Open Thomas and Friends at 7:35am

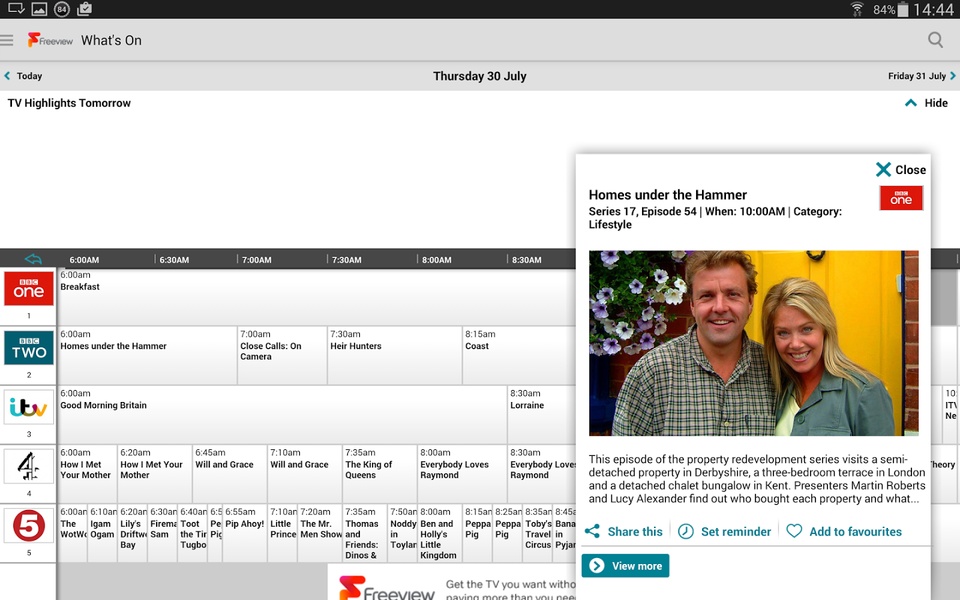[x=365, y=533]
